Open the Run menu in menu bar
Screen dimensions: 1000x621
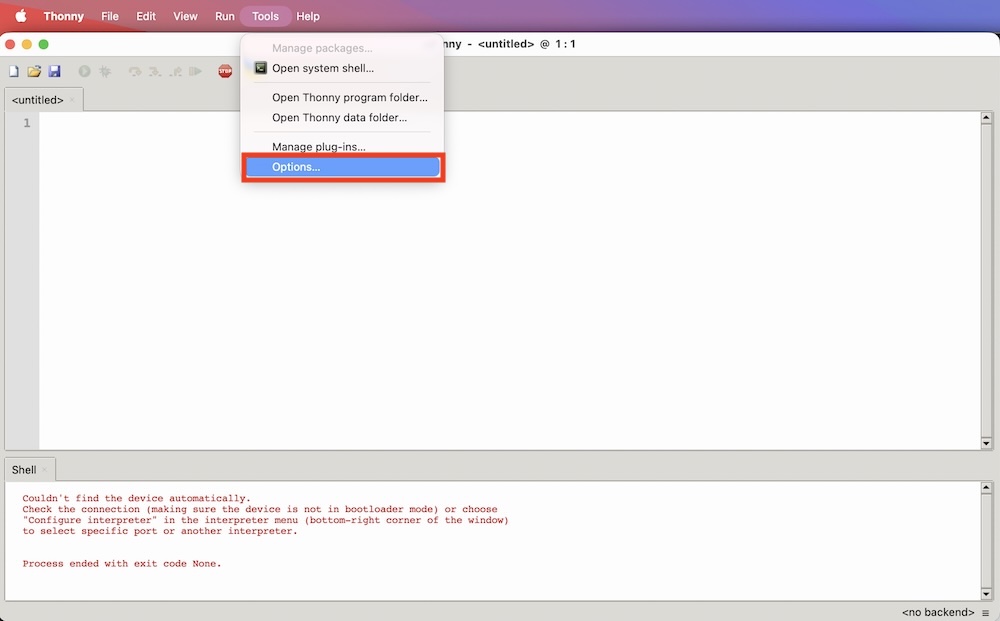[x=224, y=16]
